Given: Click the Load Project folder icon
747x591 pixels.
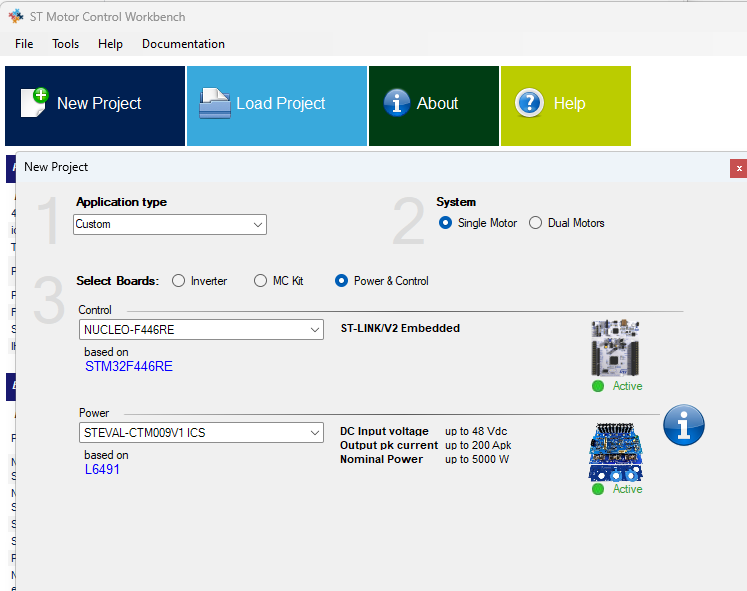Looking at the screenshot, I should tap(215, 103).
